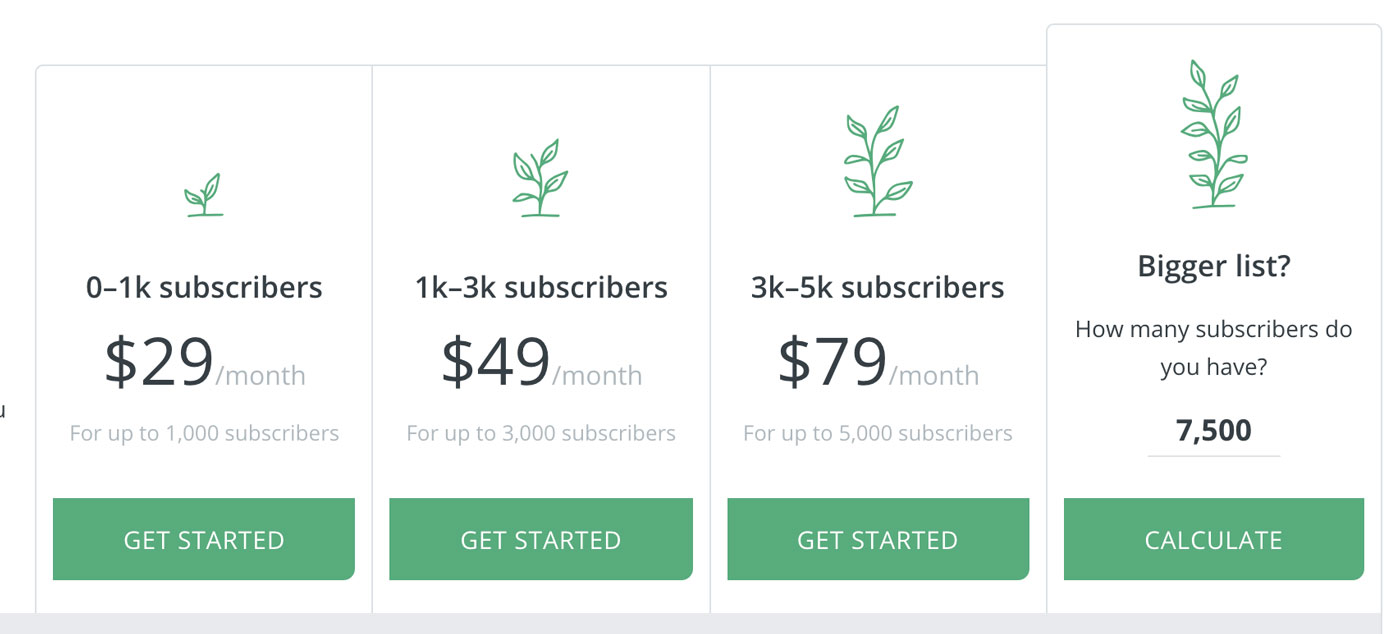The image size is (1400, 634).
Task: Click 'For up to 5,000 subscribers' text
Action: (x=878, y=433)
